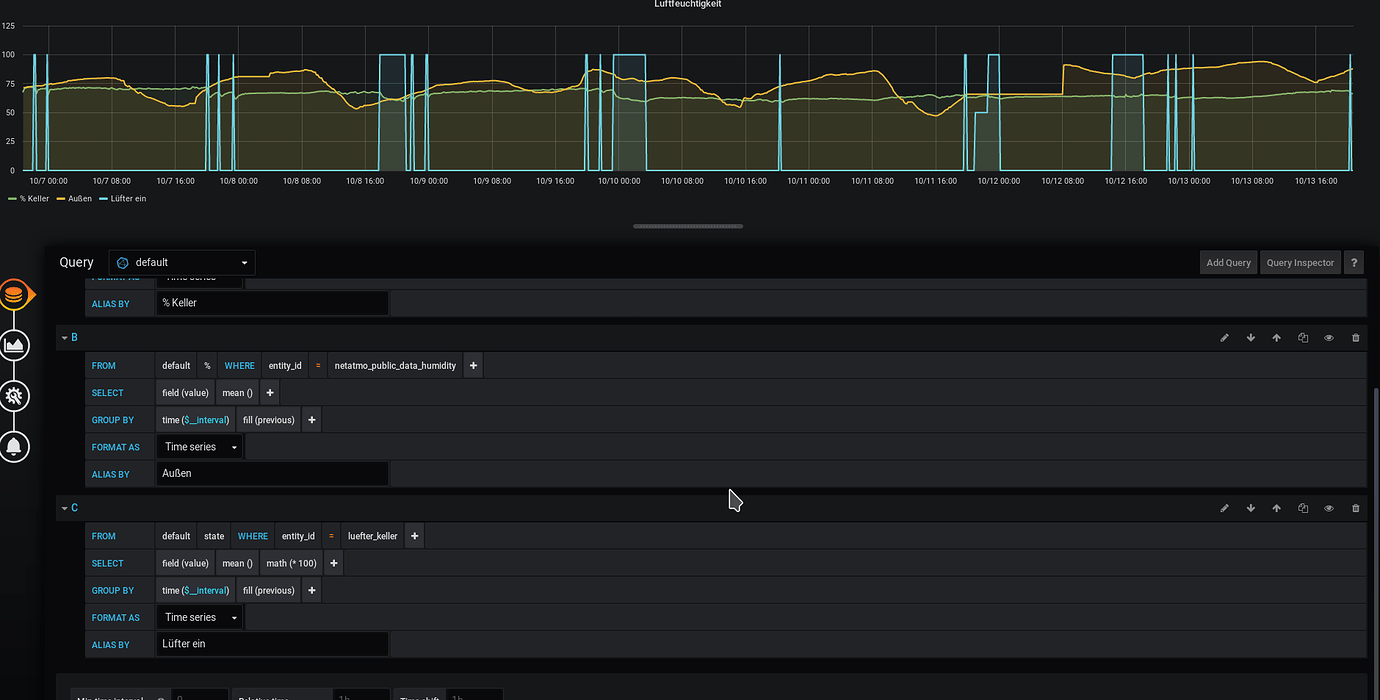The image size is (1380, 700).
Task: Toggle text edit mode for query B
Action: tap(1224, 337)
